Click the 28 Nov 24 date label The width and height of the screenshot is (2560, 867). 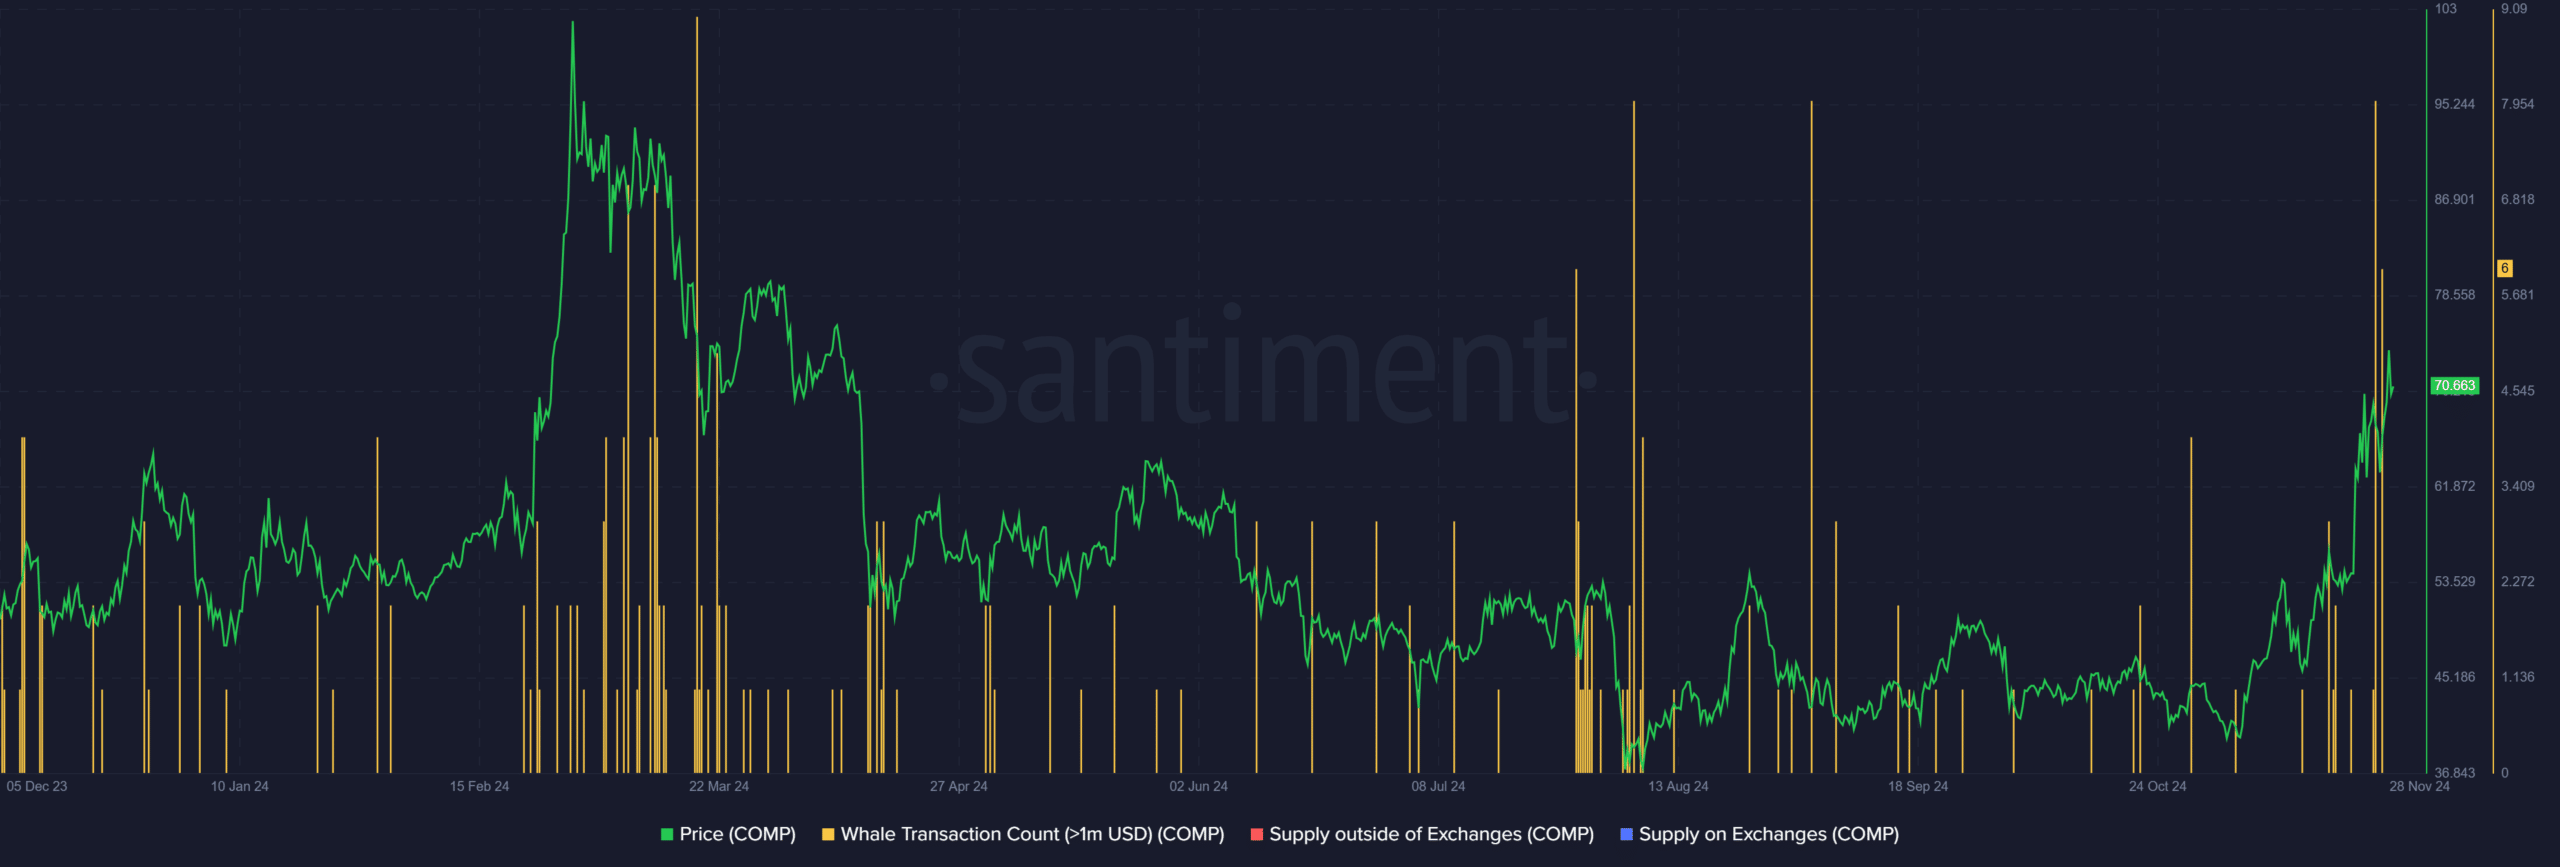pyautogui.click(x=2420, y=786)
